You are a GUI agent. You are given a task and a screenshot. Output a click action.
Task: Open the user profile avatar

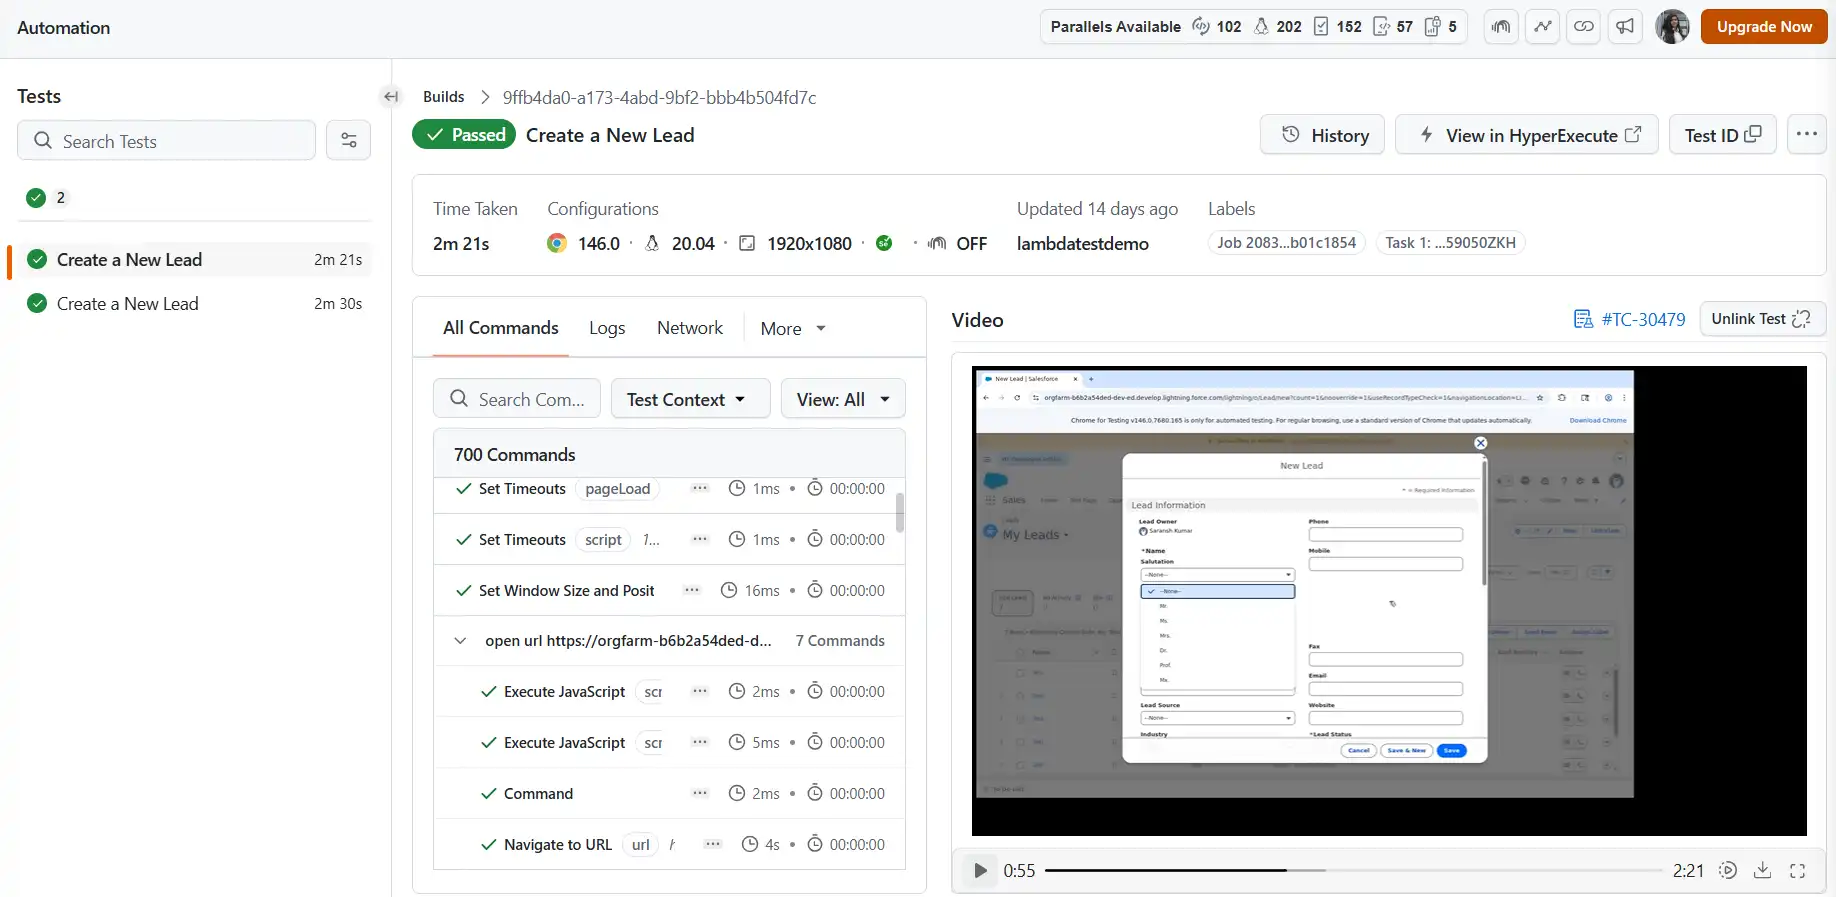click(x=1672, y=27)
